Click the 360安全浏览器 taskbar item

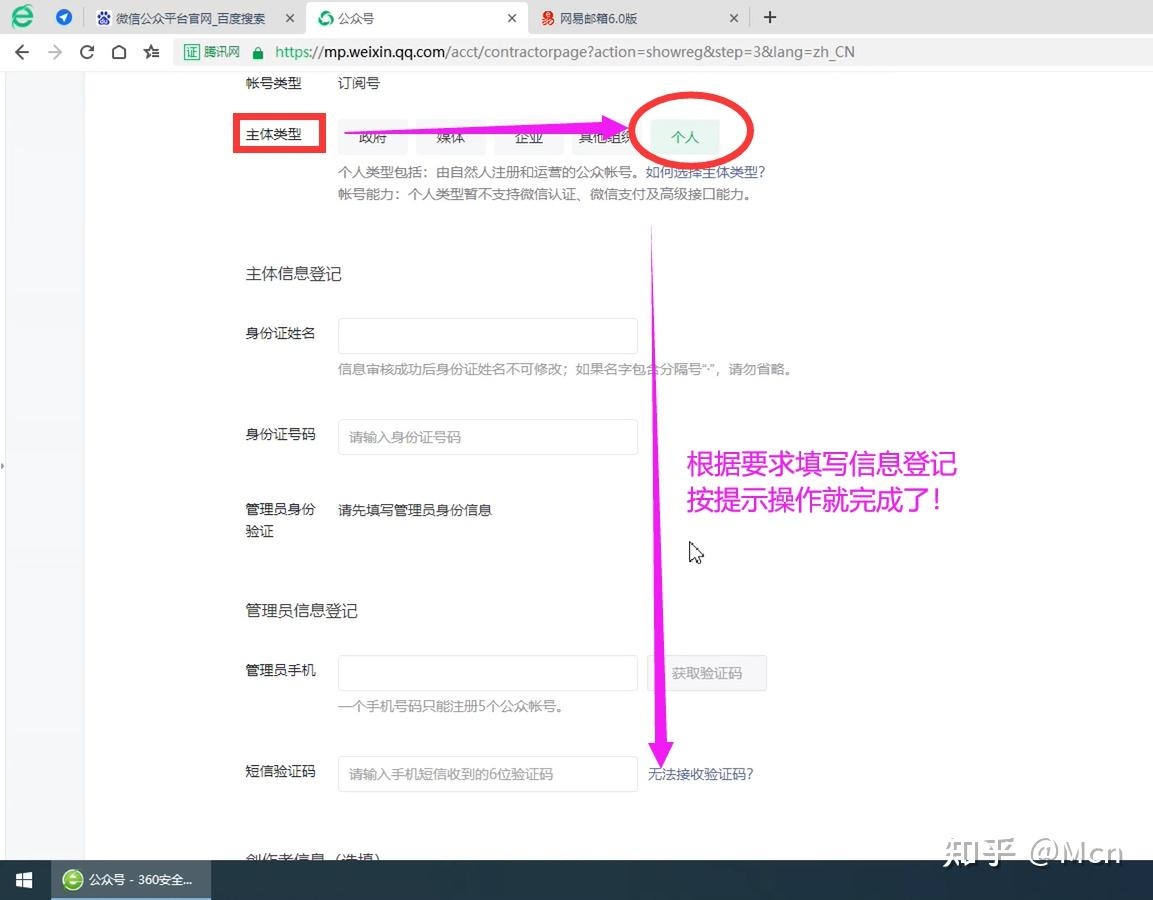[x=130, y=879]
